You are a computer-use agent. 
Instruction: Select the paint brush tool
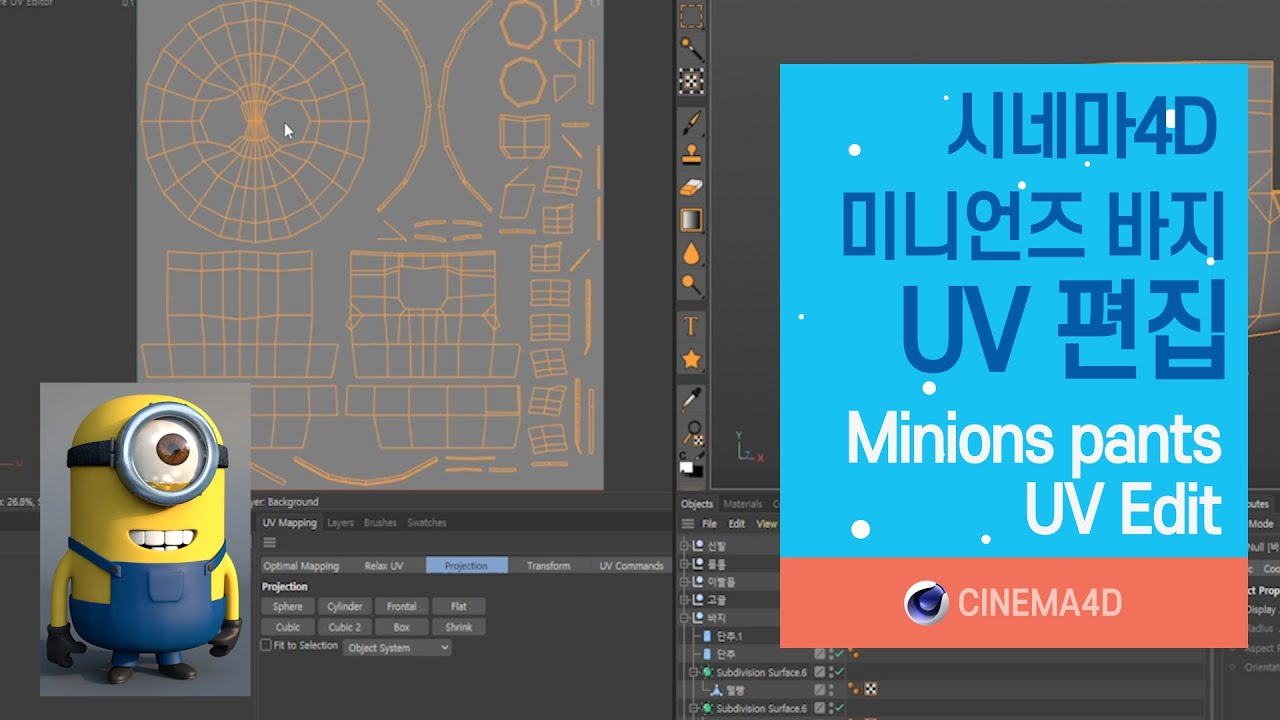(x=691, y=122)
